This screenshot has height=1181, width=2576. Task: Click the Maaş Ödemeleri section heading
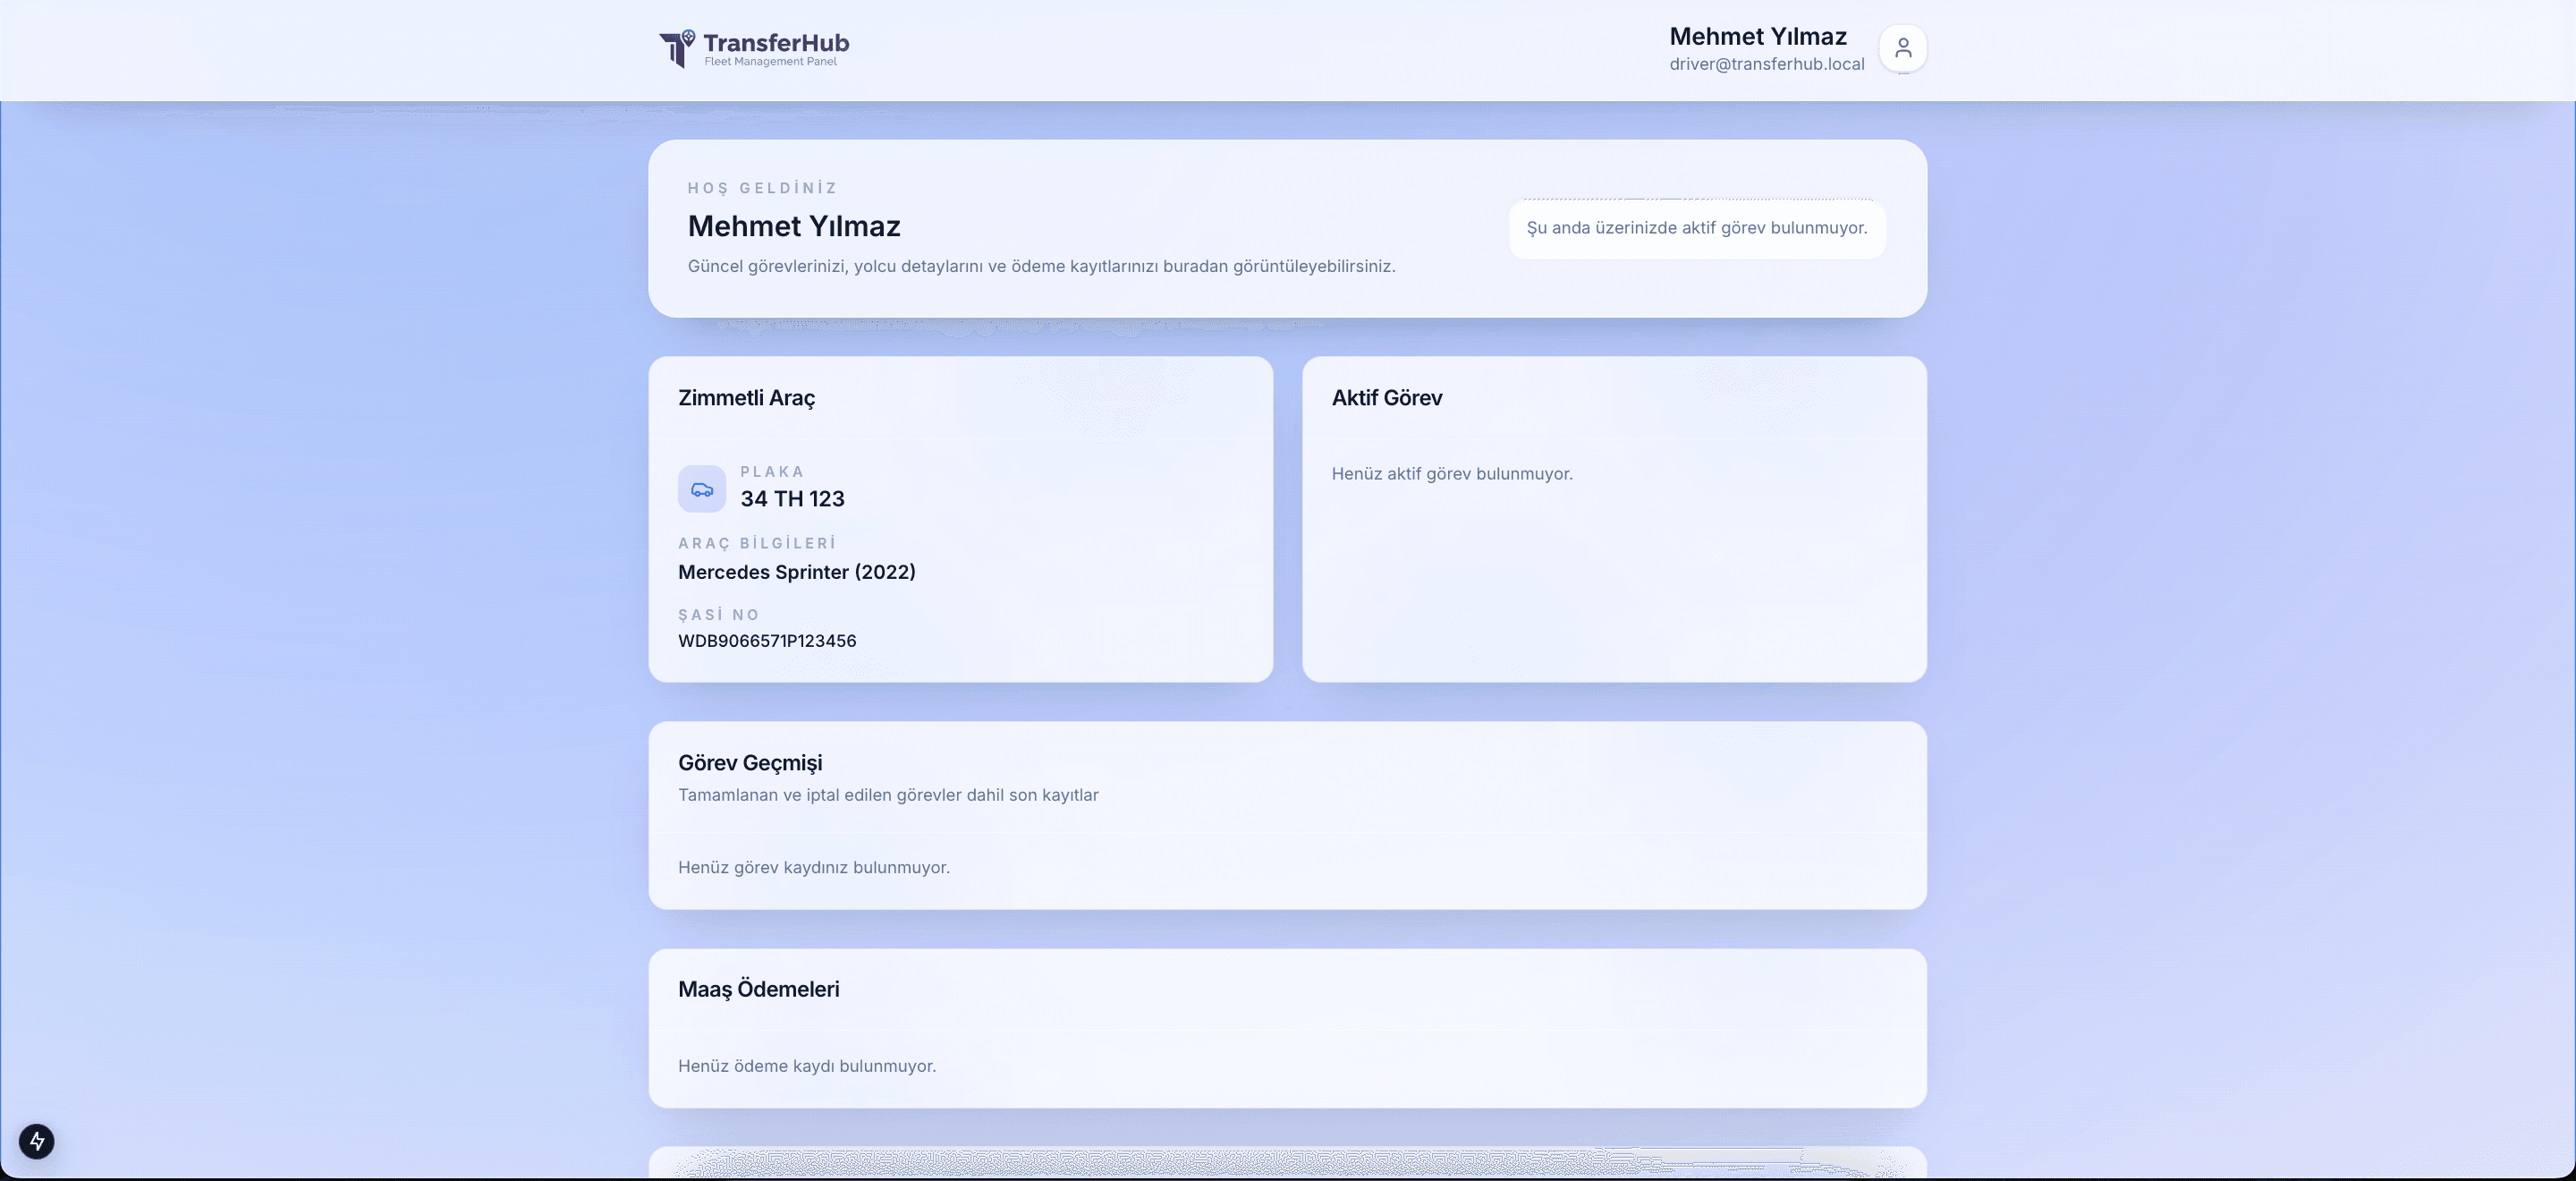(758, 989)
